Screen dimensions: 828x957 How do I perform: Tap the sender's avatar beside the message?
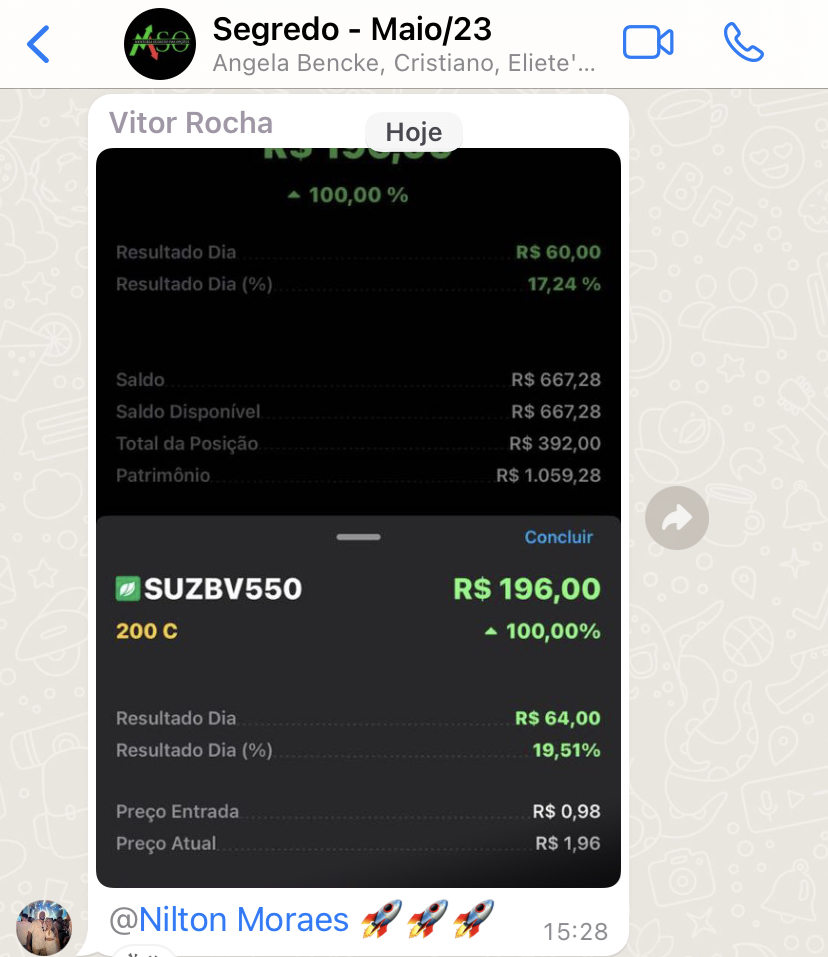tap(45, 926)
